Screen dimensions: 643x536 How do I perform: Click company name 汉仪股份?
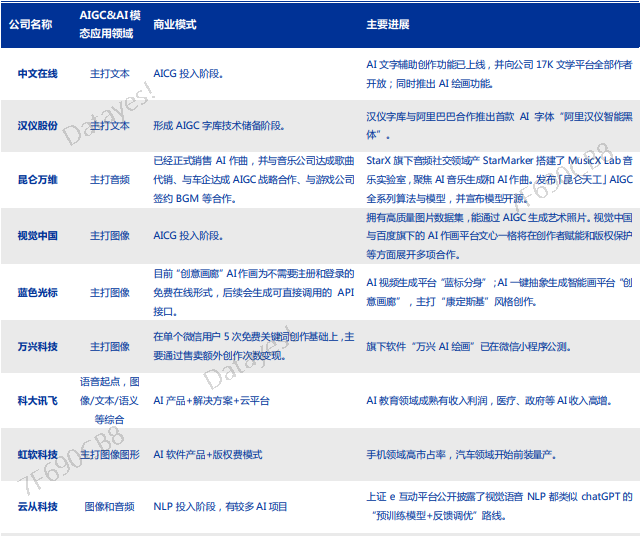coord(37,126)
